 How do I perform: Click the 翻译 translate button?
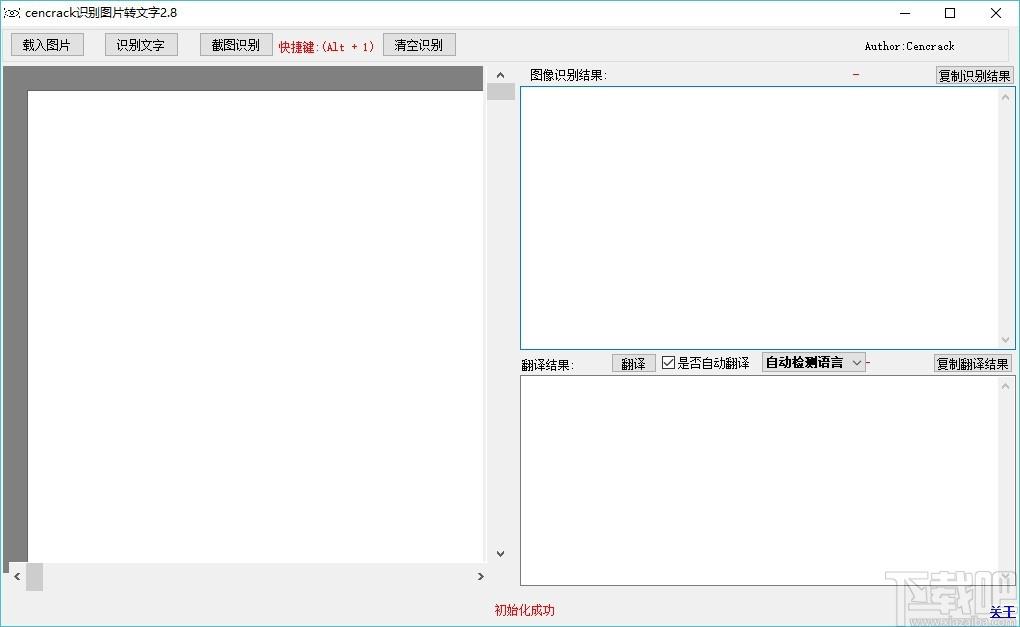click(634, 364)
